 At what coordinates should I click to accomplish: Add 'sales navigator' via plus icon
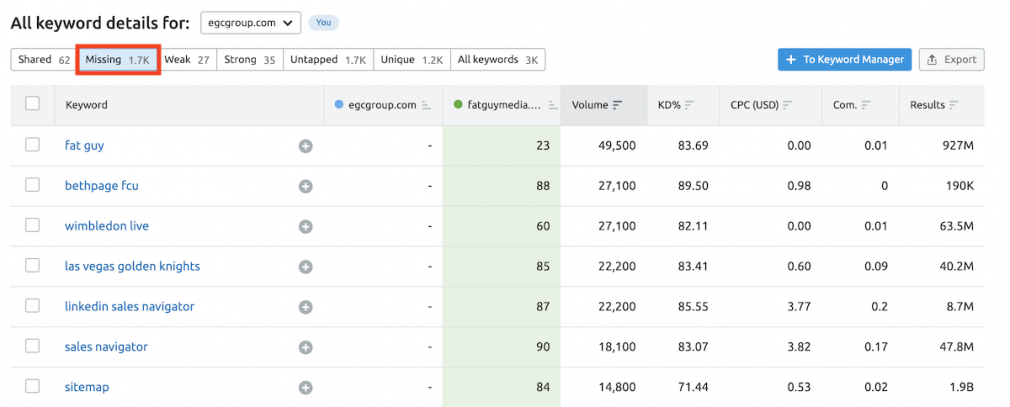(x=305, y=348)
